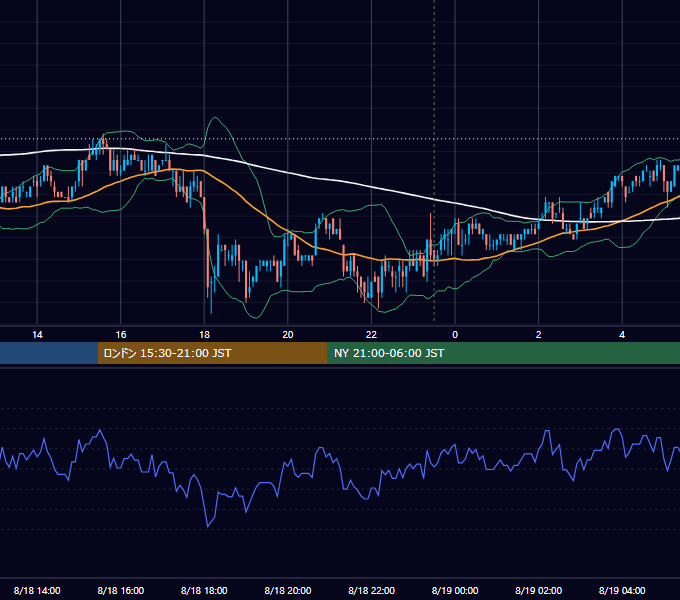Image resolution: width=680 pixels, height=600 pixels.
Task: Click the 8/18 18:00 date label
Action: (x=204, y=590)
